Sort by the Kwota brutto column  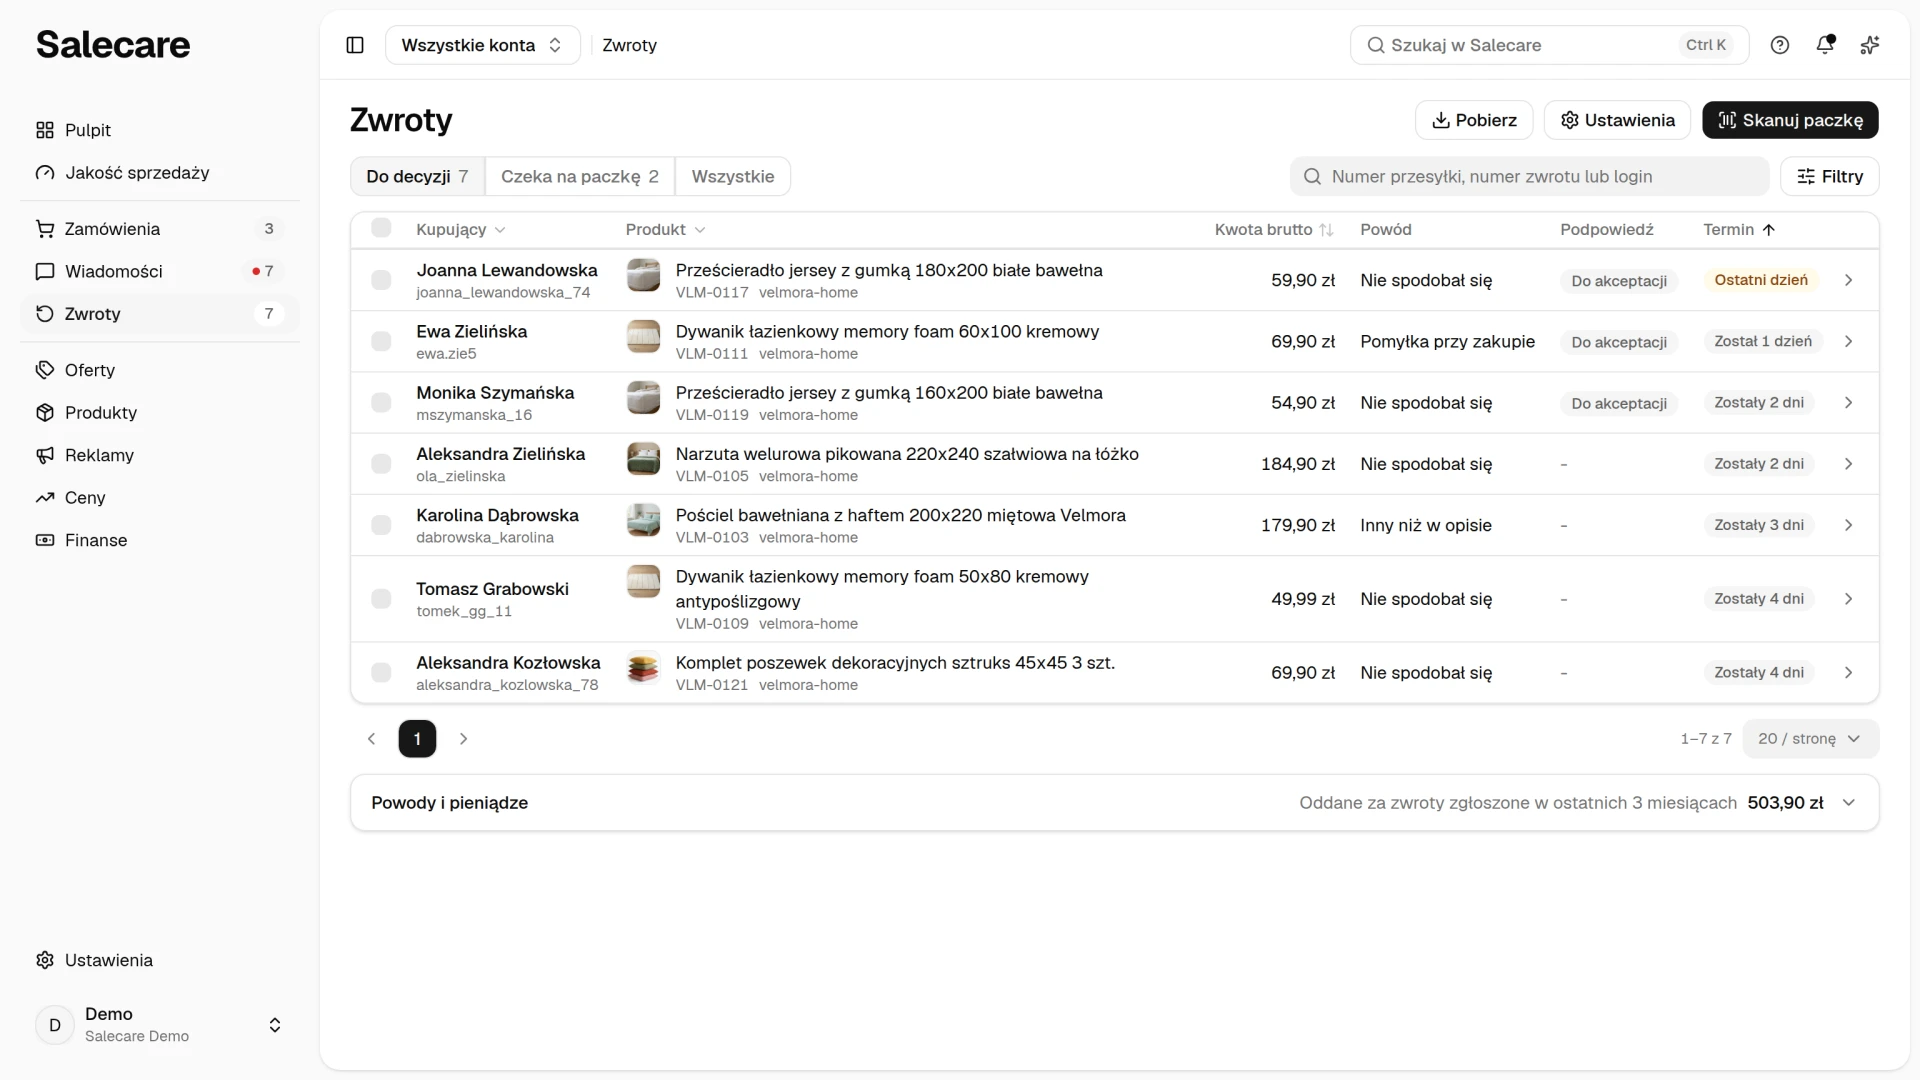pyautogui.click(x=1274, y=230)
